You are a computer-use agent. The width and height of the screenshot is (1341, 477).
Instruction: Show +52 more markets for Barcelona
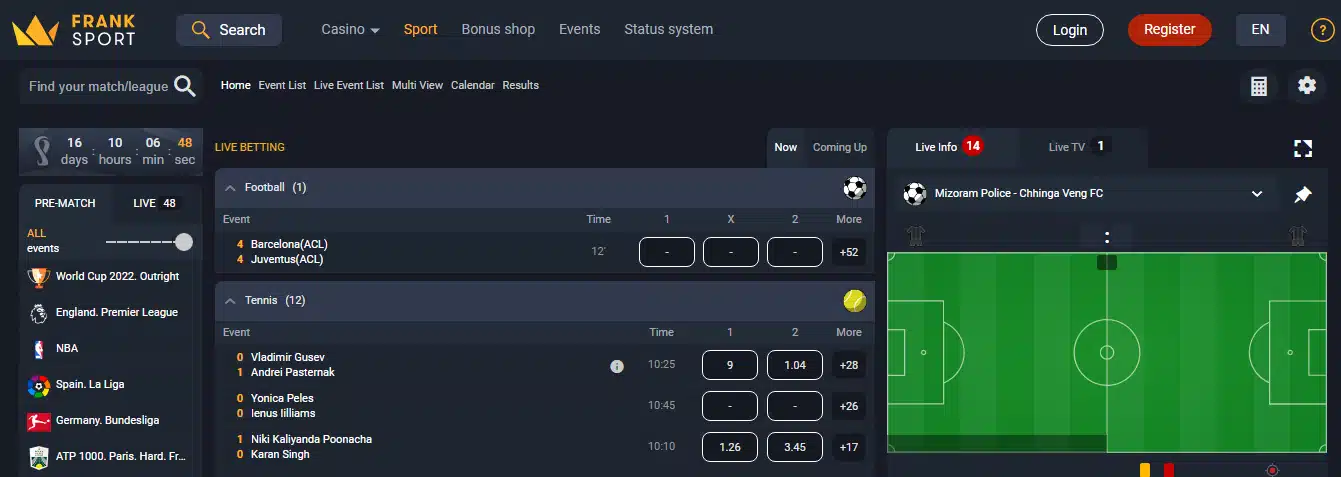849,252
